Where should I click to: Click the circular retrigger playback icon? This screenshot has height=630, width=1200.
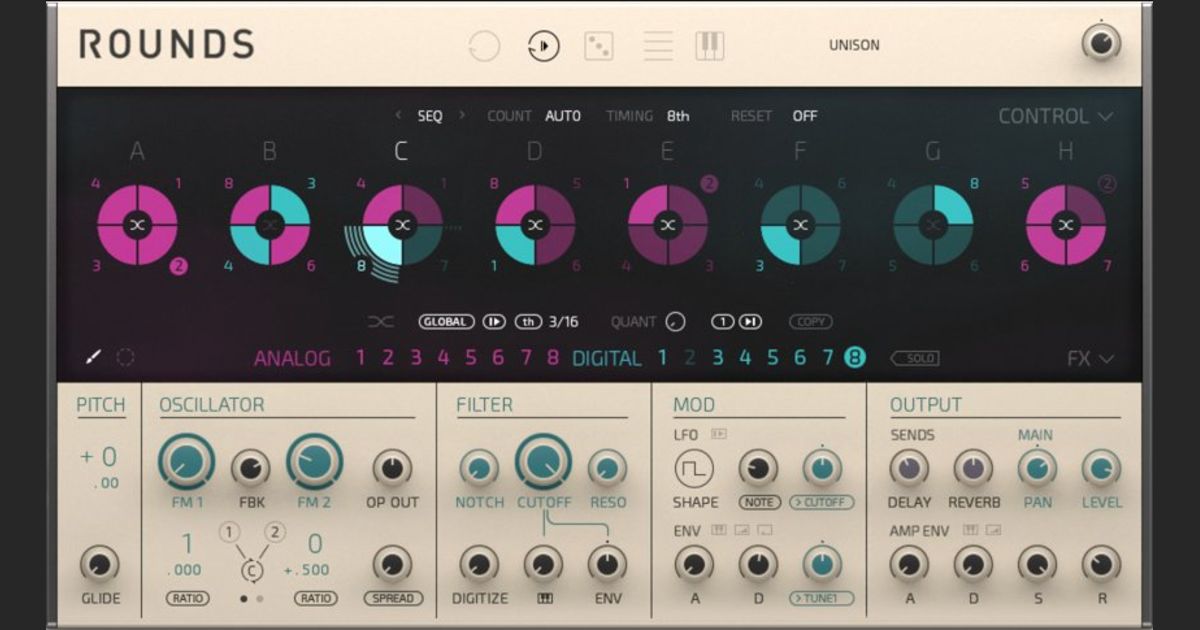[542, 45]
